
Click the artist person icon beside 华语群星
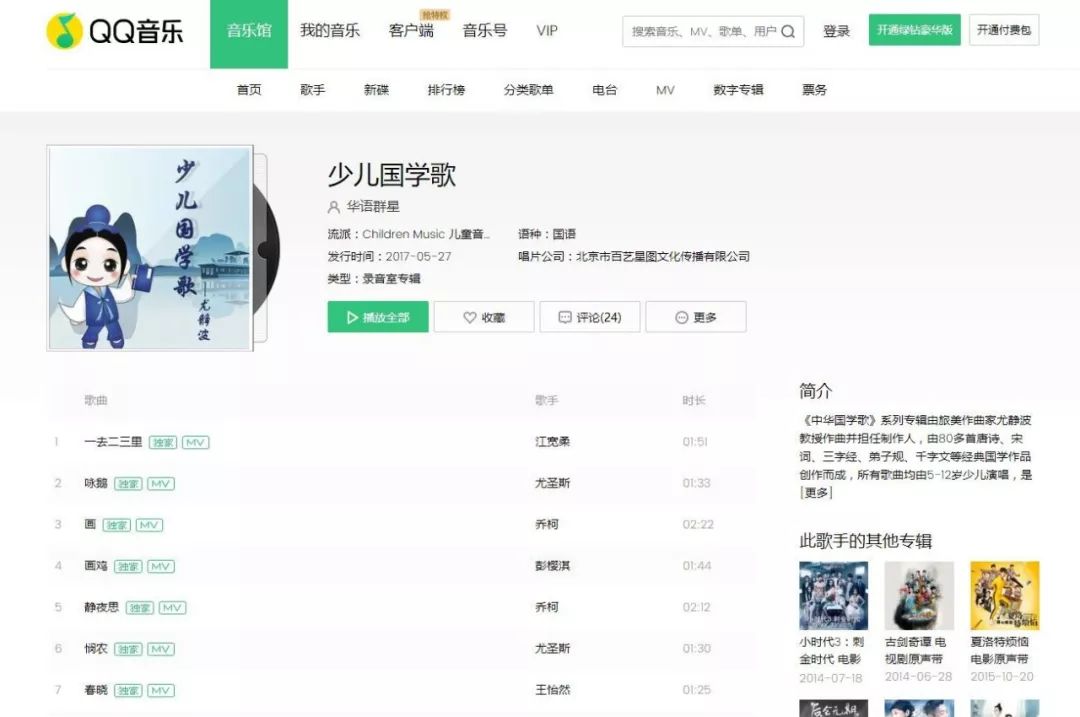click(334, 207)
